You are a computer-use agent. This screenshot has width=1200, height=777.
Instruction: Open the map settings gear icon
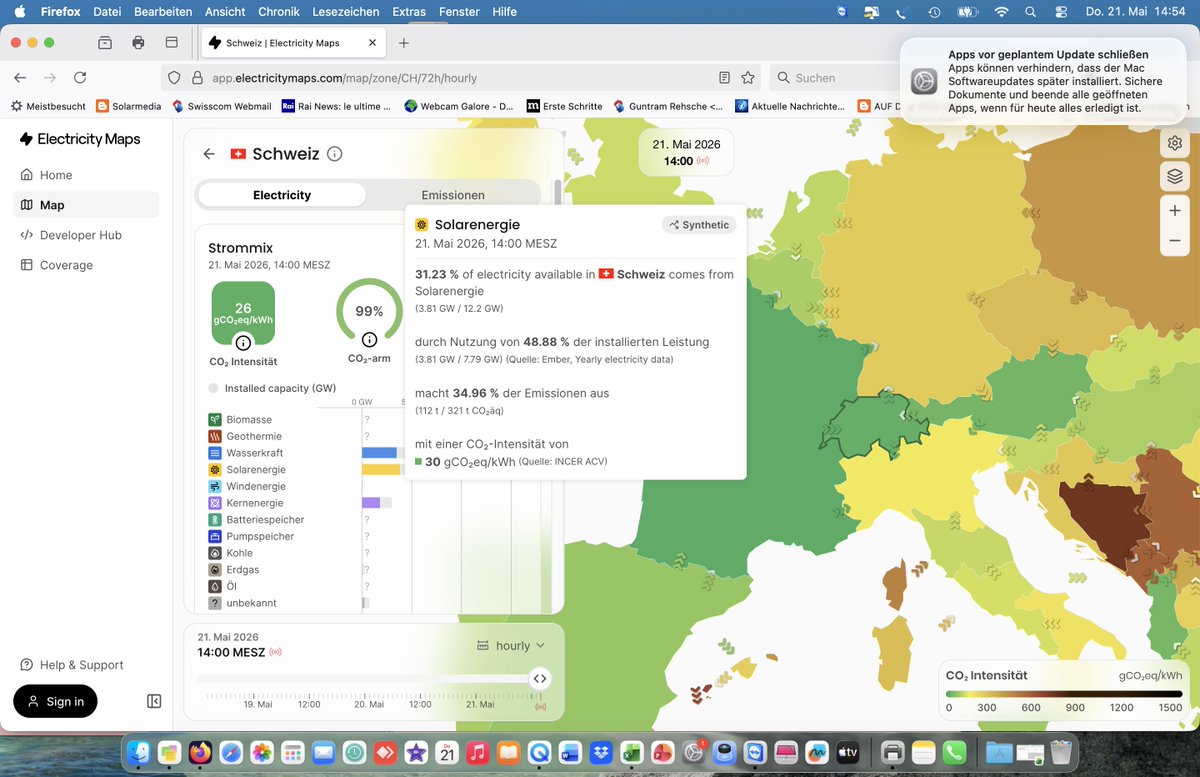[x=1174, y=143]
